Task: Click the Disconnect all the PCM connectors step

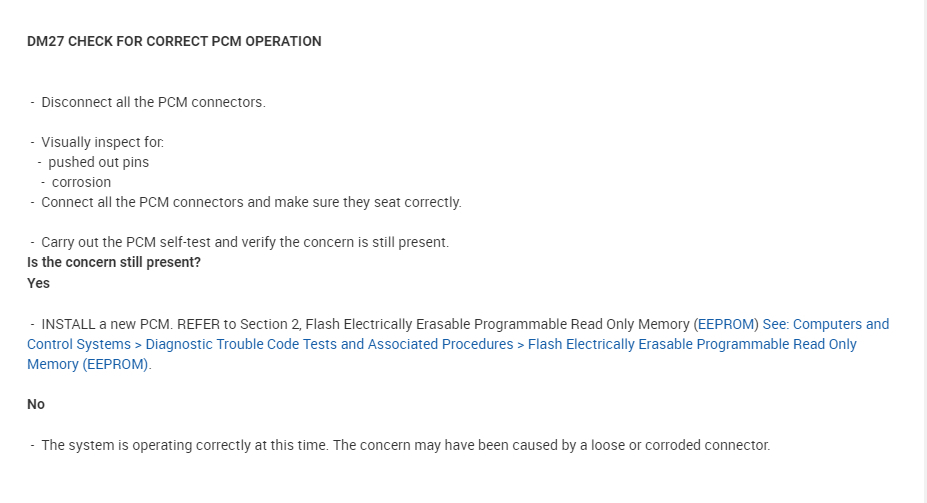Action: point(153,102)
